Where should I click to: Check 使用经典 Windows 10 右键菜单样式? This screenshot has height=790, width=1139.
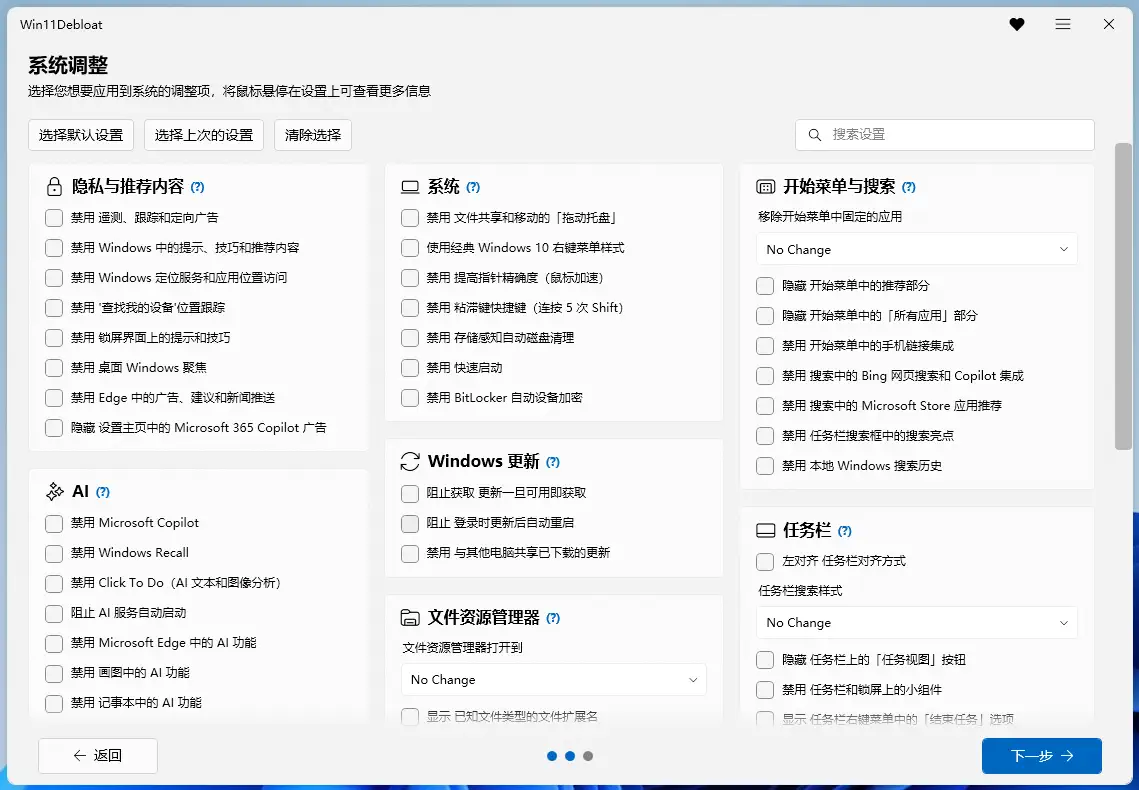410,248
